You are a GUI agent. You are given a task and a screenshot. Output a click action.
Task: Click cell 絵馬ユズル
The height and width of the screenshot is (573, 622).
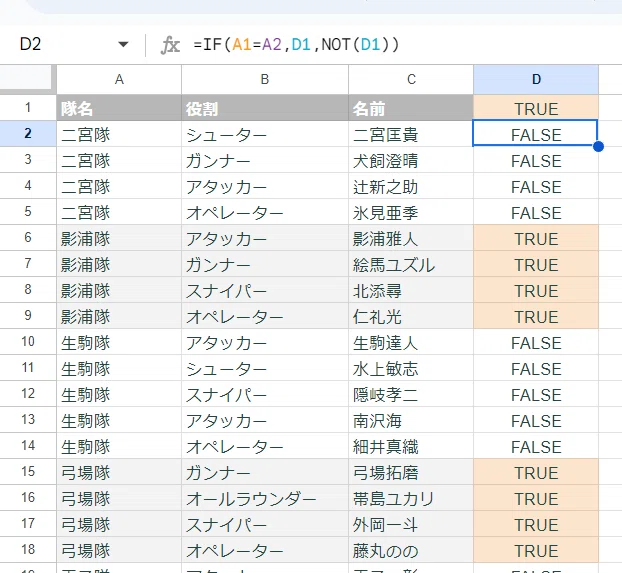411,264
